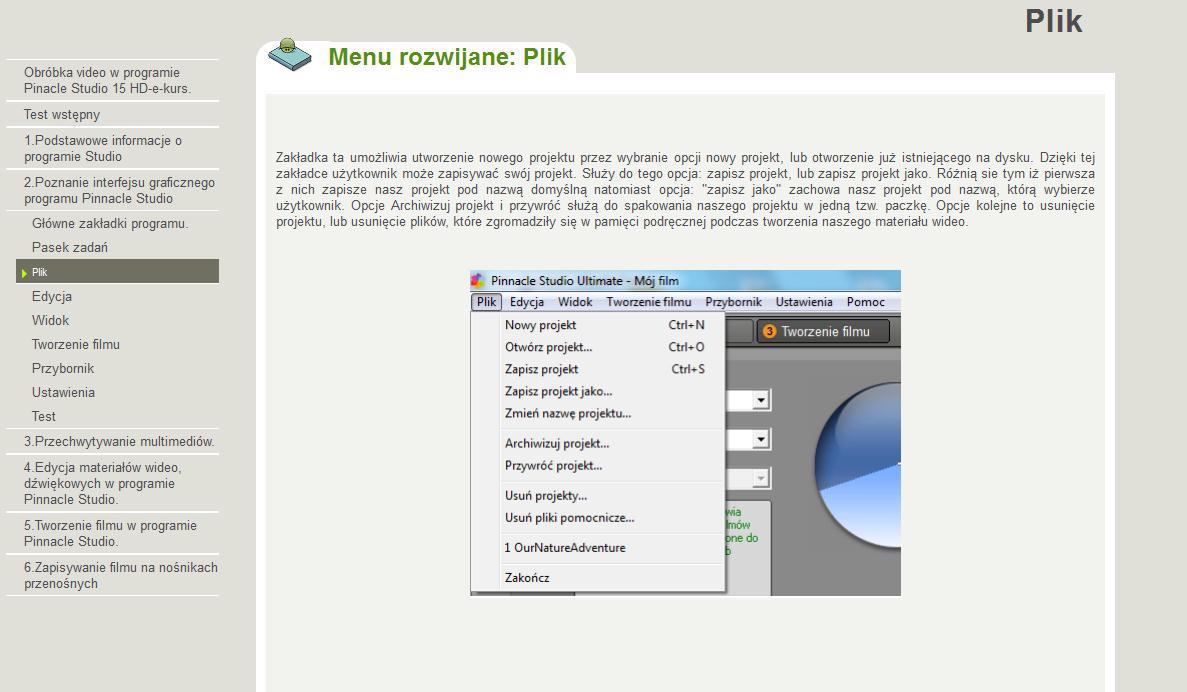Click the Ctrl+O shortcut label

click(686, 347)
